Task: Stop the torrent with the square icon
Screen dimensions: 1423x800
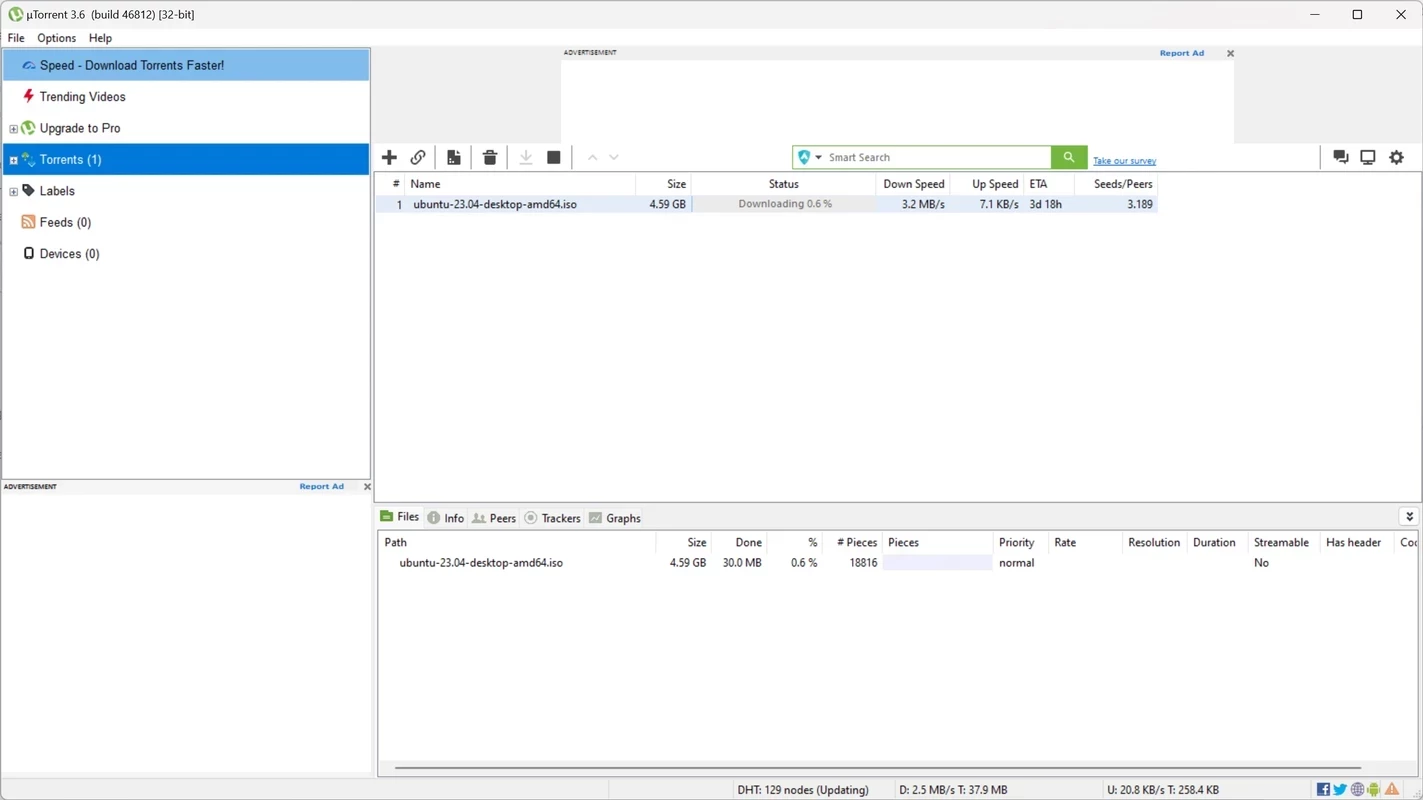Action: 554,157
